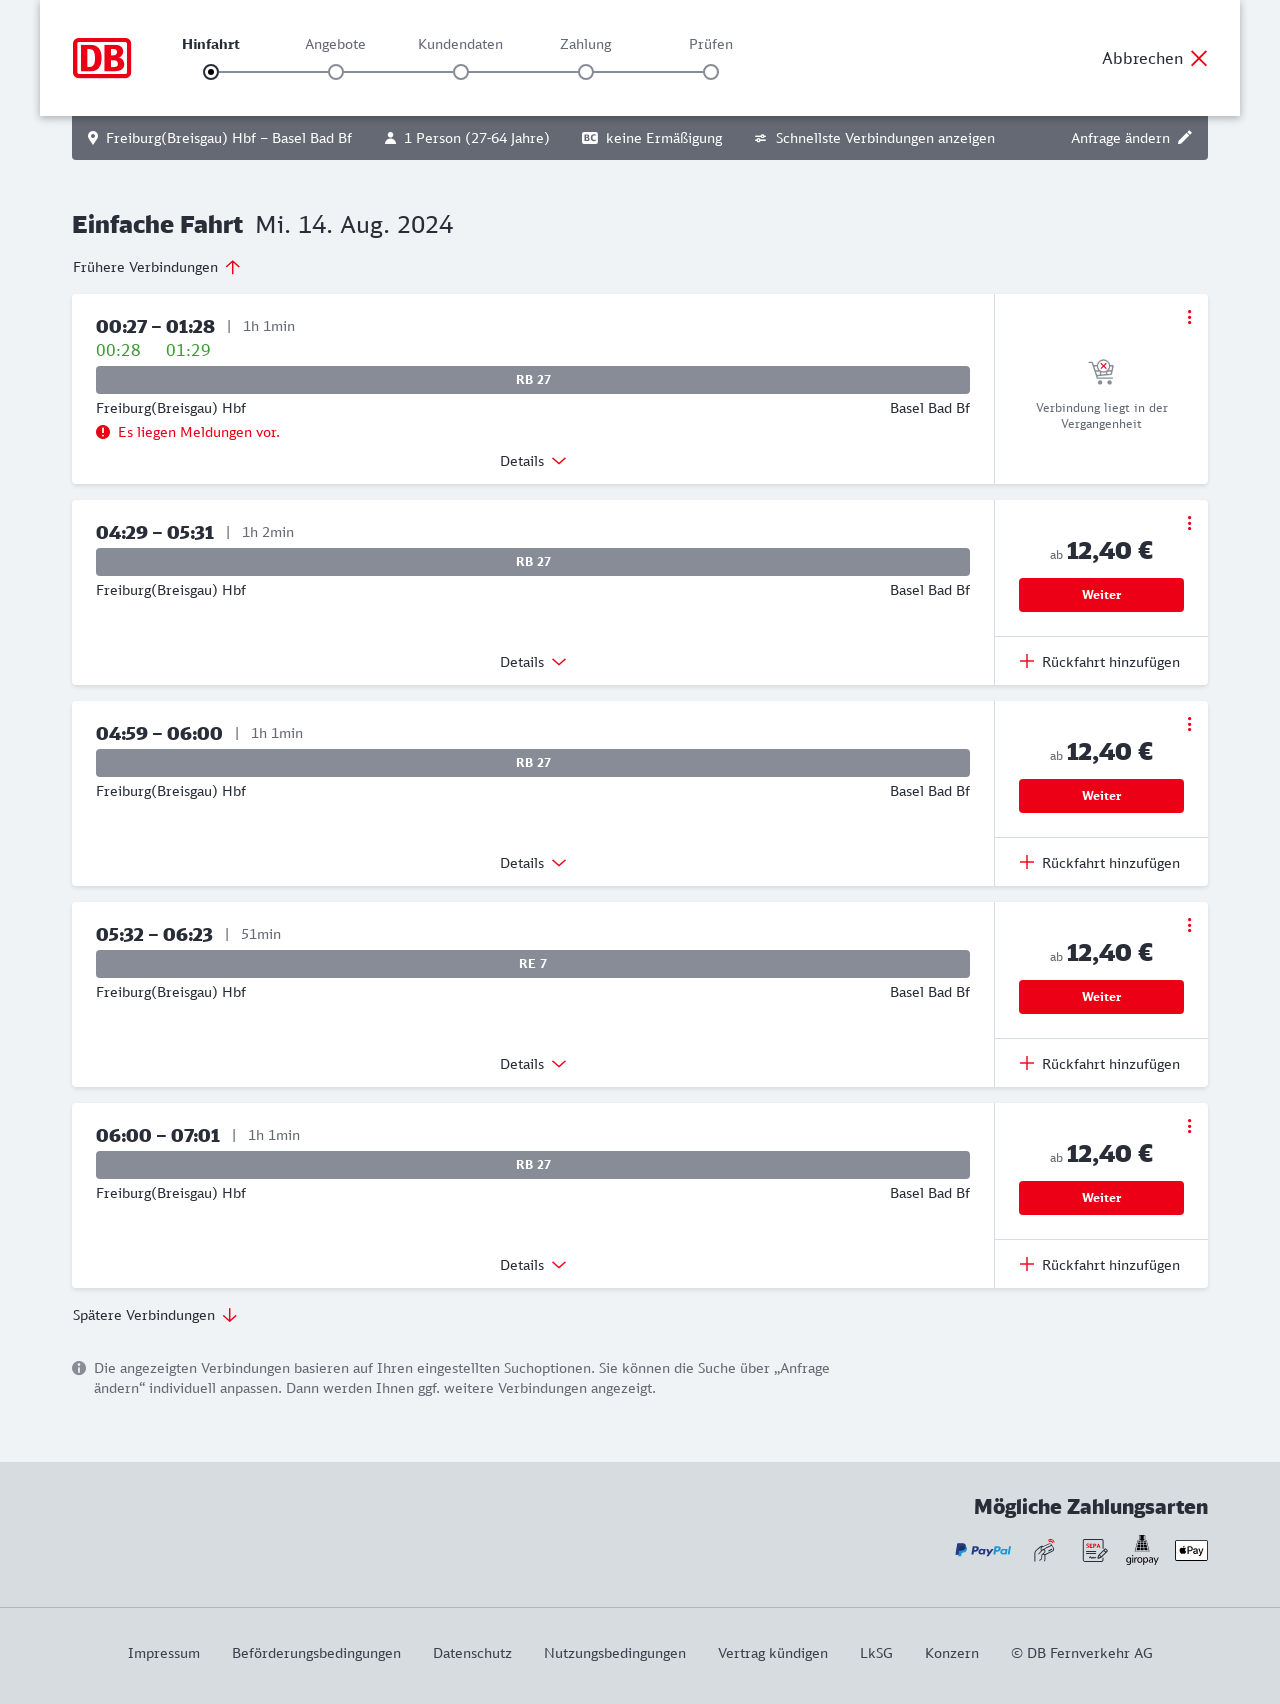Click the Hinfahrt step circle
The image size is (1280, 1704).
pos(211,72)
